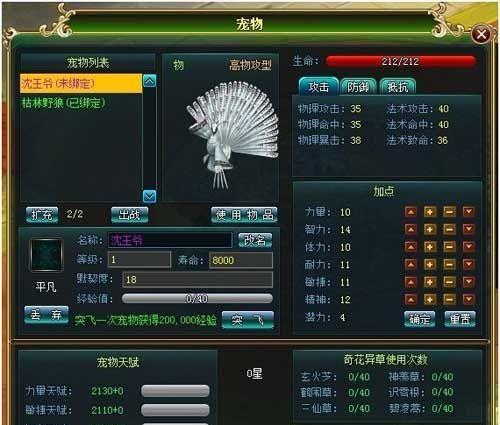Click the 出战 button

click(x=129, y=214)
